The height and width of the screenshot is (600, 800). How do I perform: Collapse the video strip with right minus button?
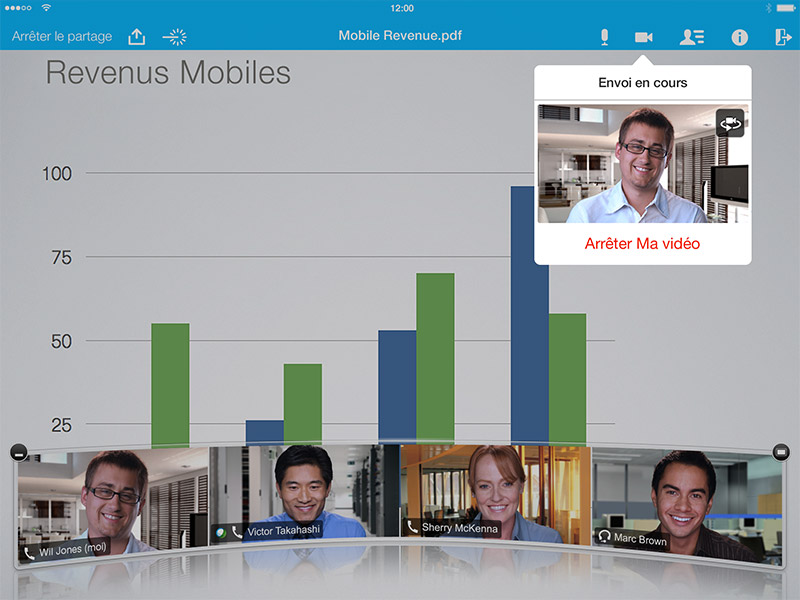782,452
